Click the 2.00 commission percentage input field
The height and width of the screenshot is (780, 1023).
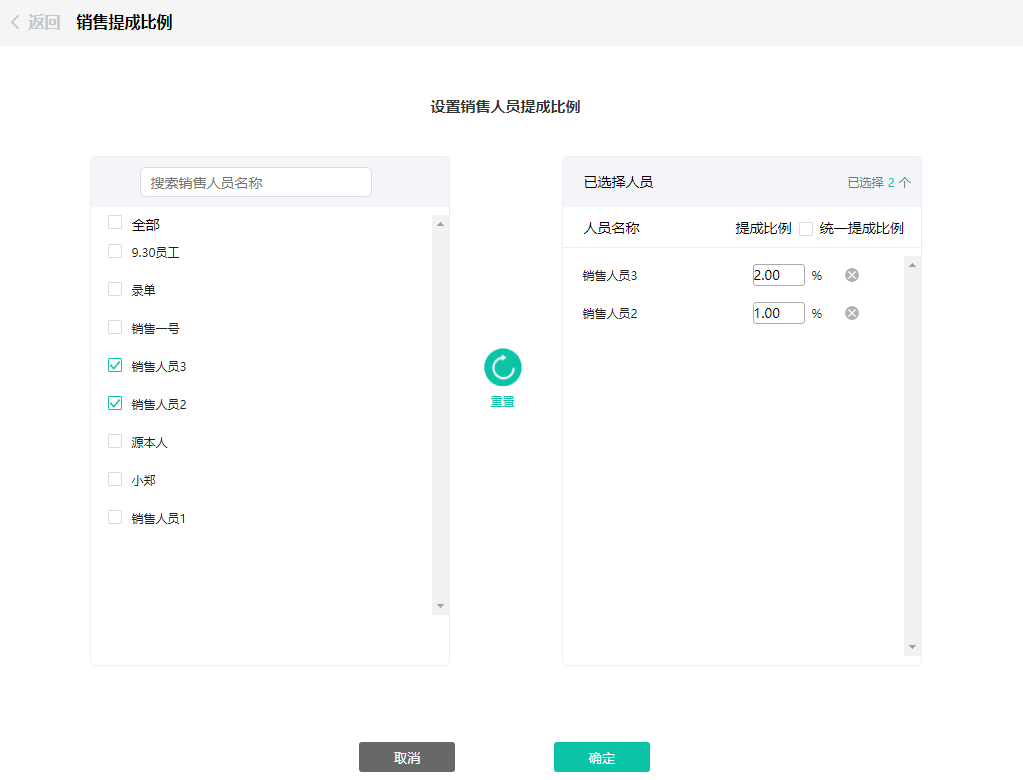coord(778,274)
